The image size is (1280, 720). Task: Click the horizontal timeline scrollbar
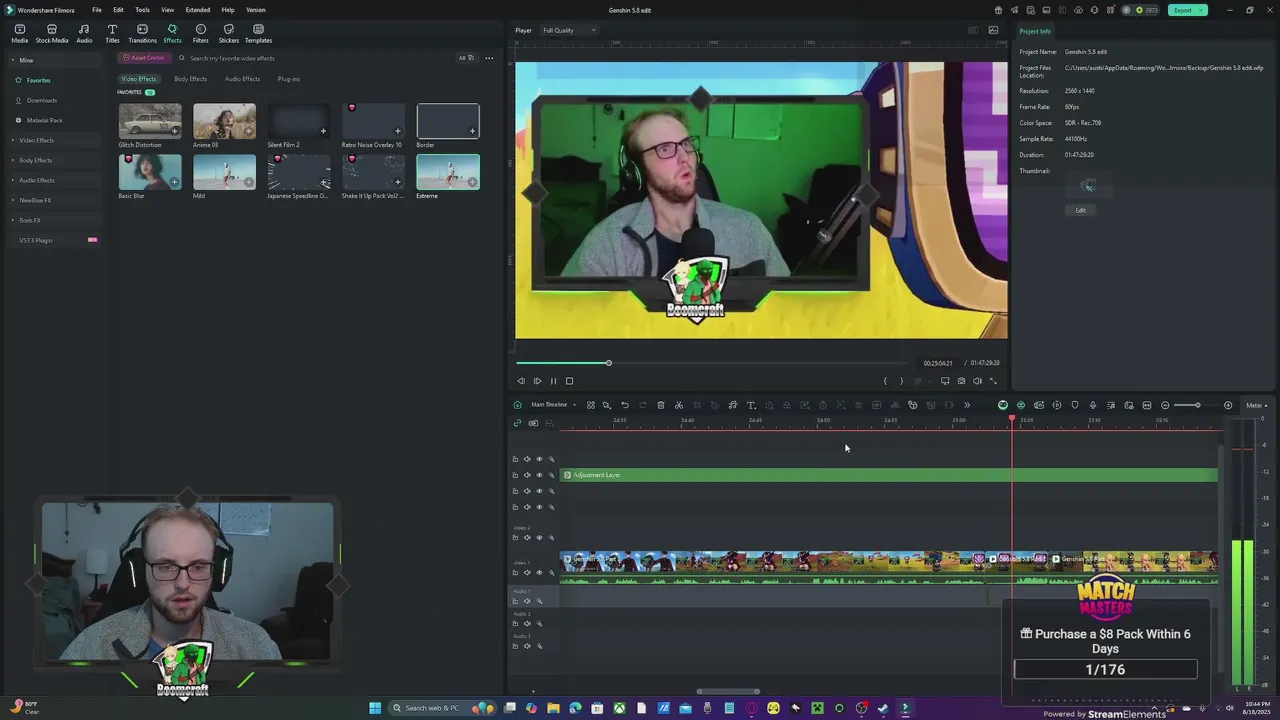point(728,691)
